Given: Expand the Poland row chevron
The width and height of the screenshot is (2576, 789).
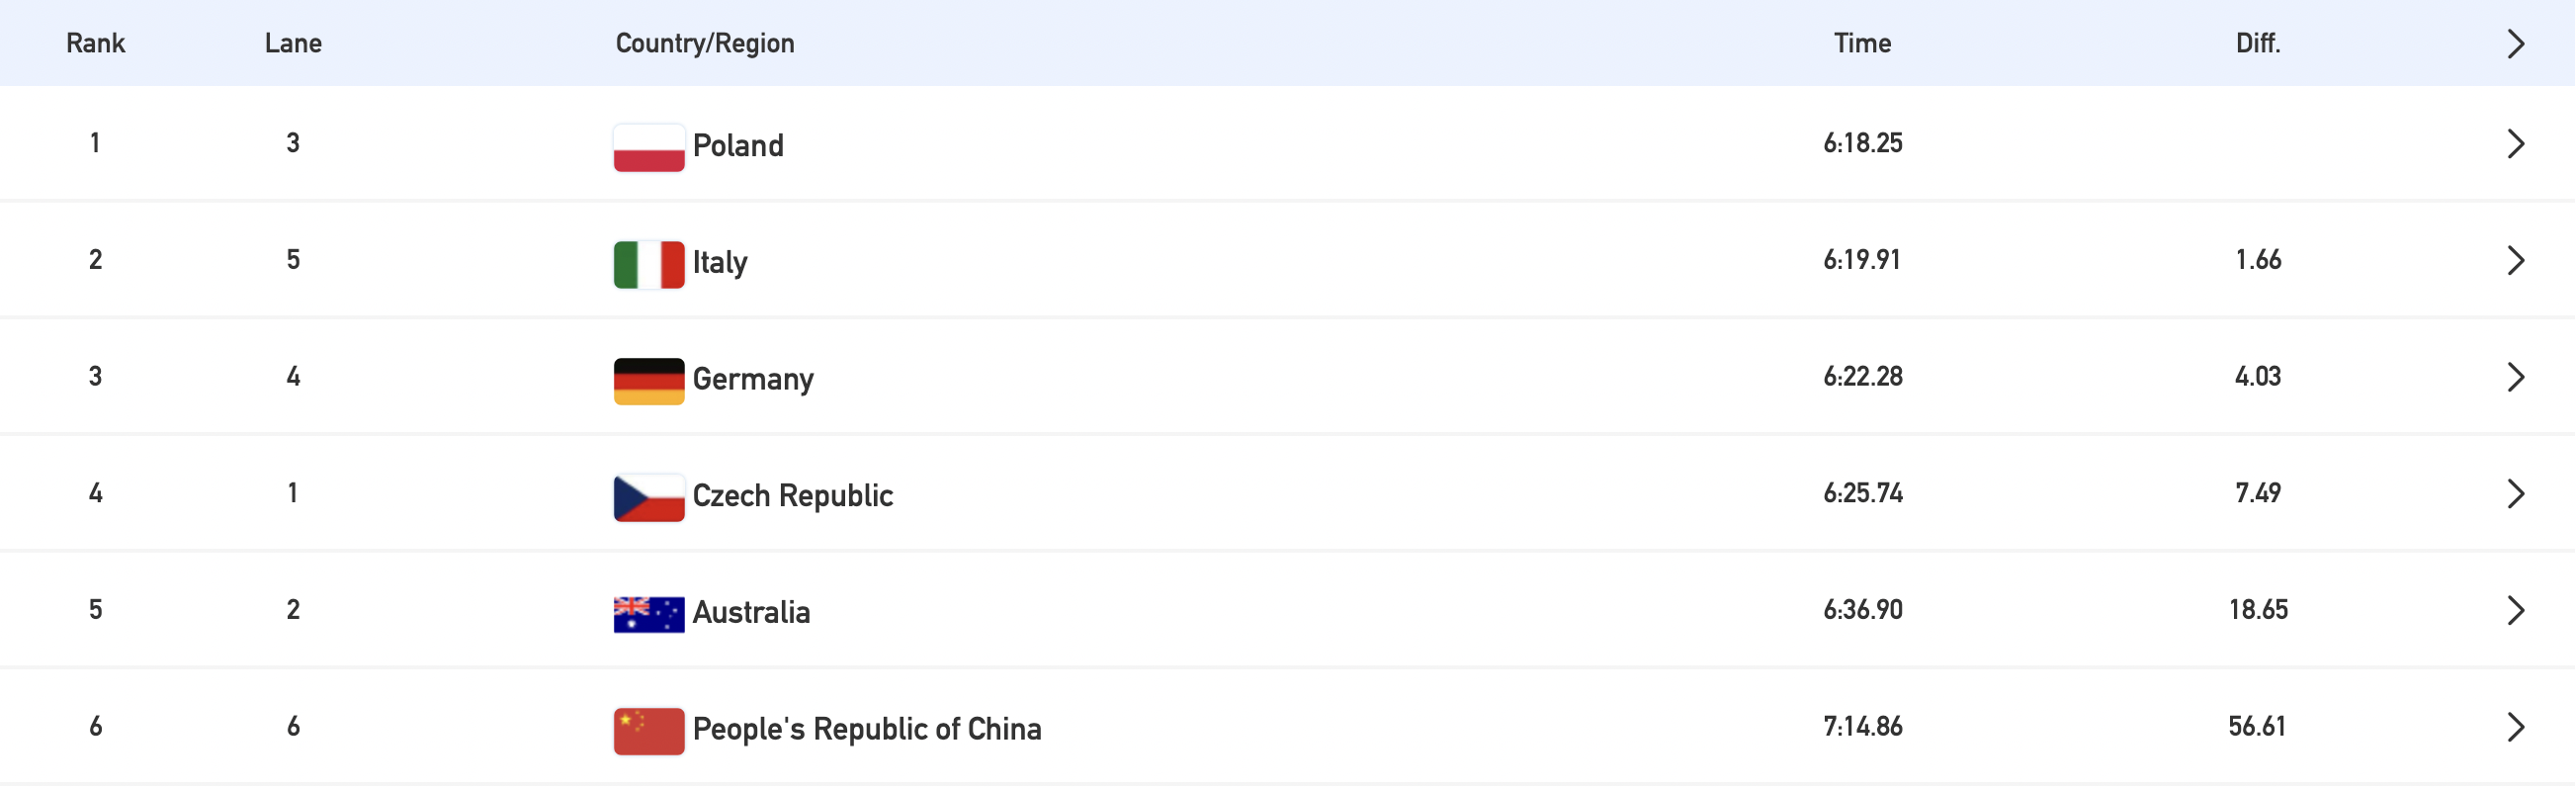Looking at the screenshot, I should tap(2516, 144).
